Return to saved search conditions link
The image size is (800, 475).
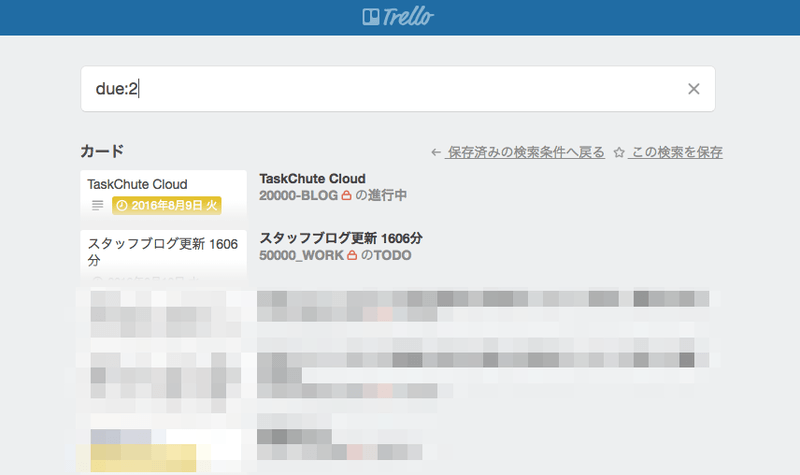click(525, 152)
